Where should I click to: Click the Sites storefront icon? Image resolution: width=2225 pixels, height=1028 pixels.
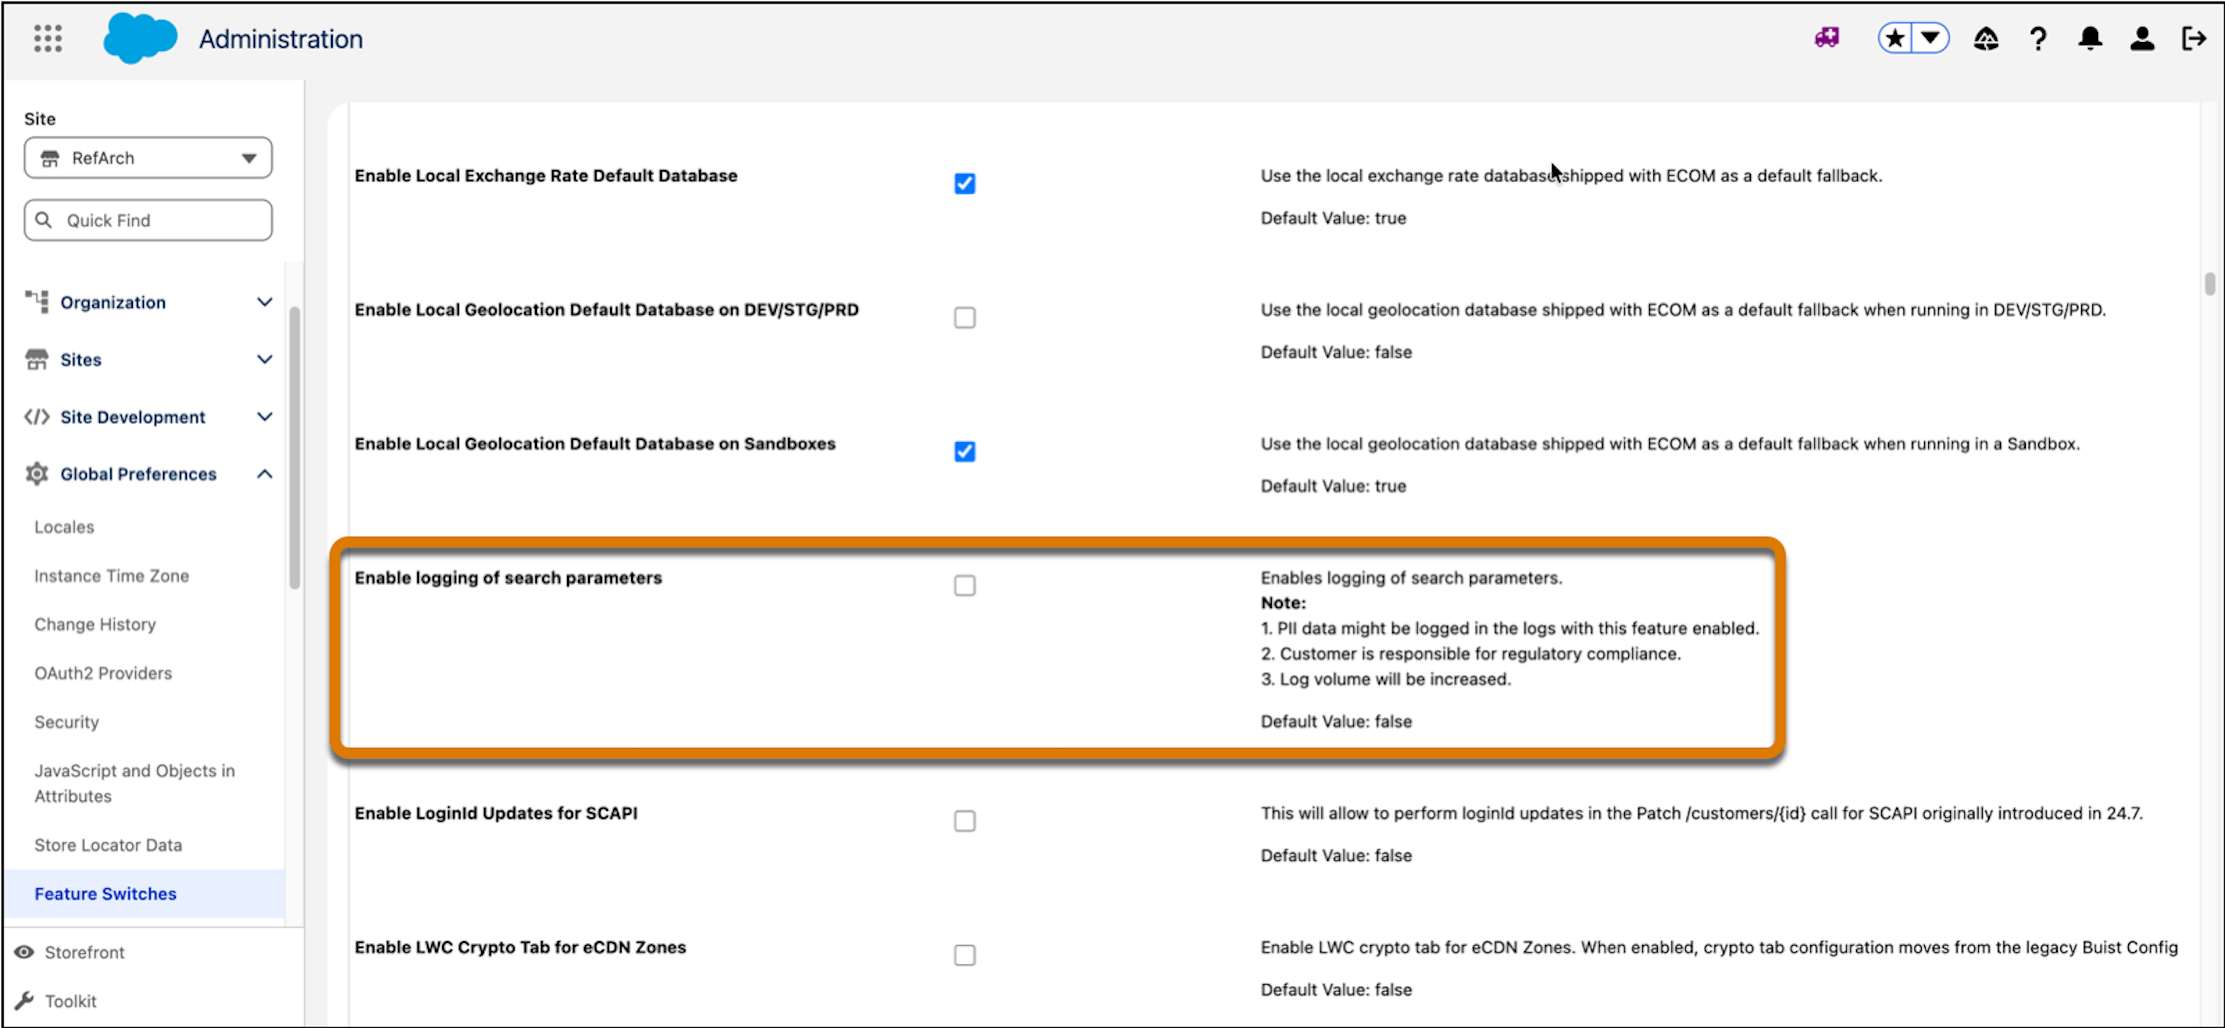tap(37, 359)
